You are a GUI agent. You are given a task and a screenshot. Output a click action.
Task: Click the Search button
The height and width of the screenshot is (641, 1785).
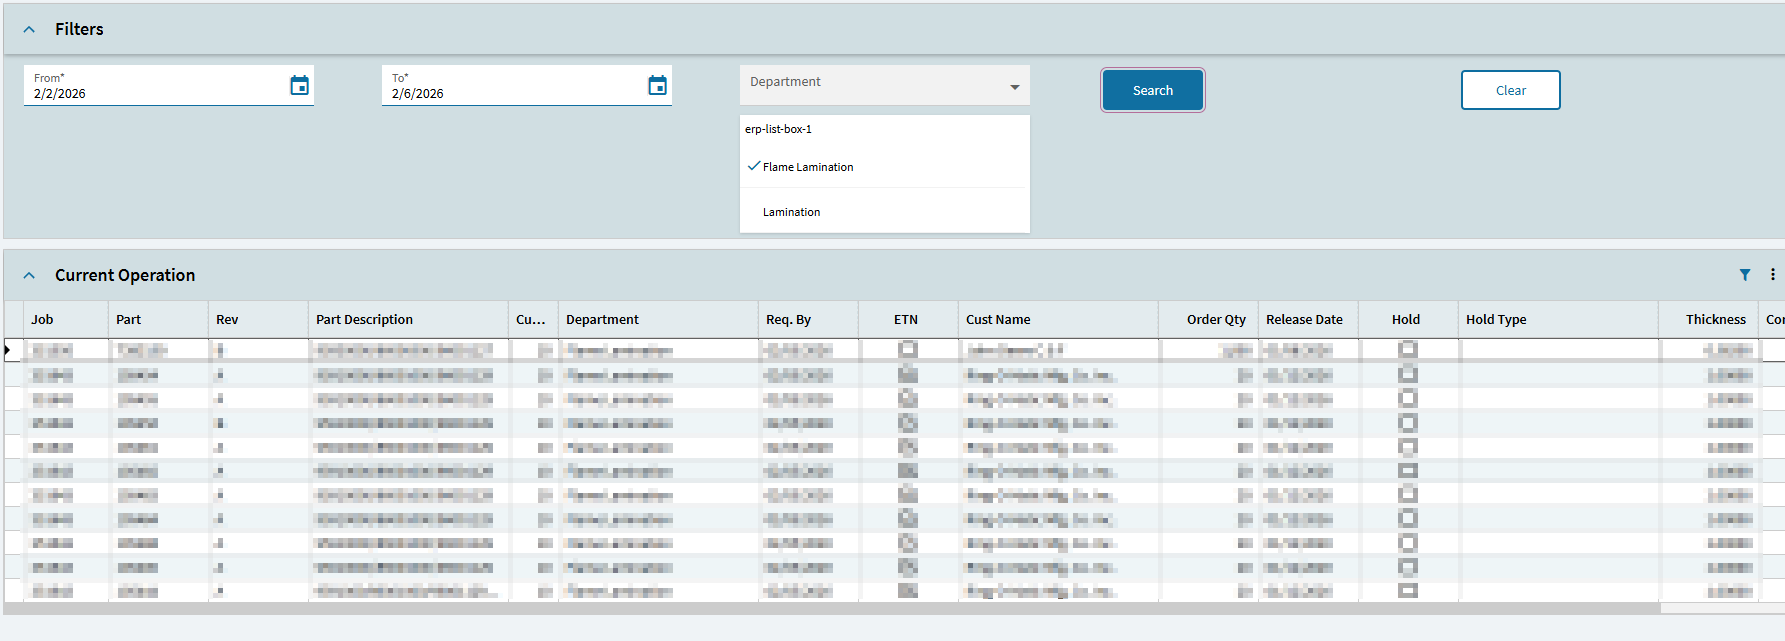click(x=1153, y=90)
